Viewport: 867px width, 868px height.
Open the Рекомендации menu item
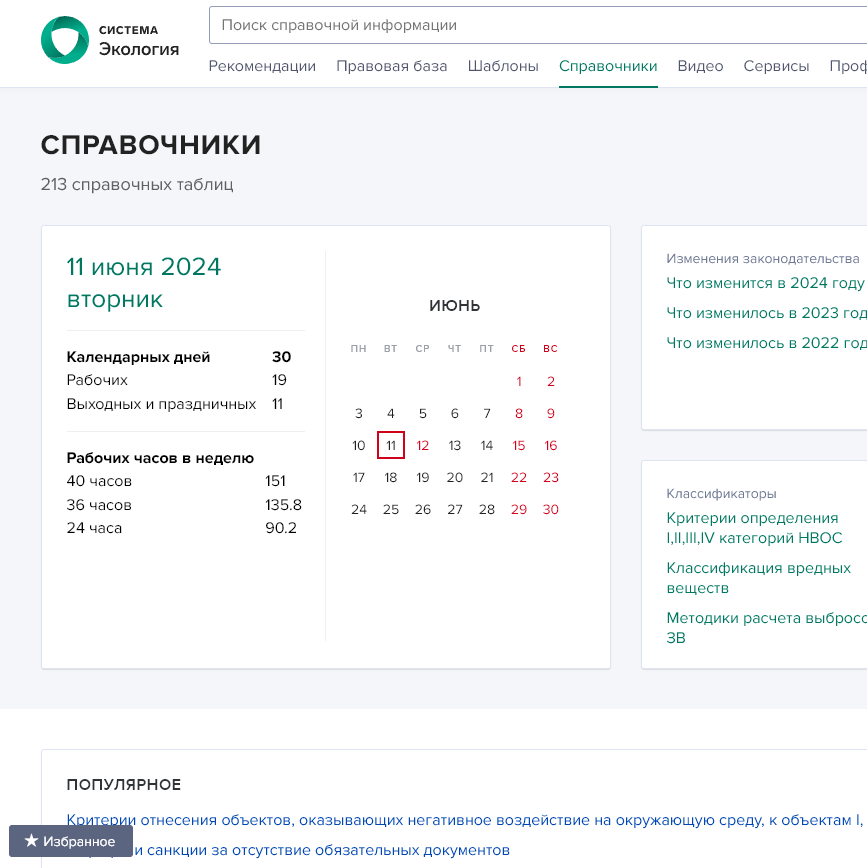(262, 65)
